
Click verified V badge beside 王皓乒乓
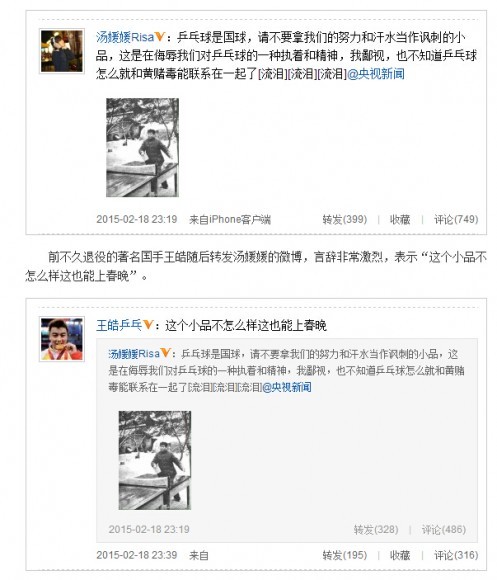tap(148, 325)
